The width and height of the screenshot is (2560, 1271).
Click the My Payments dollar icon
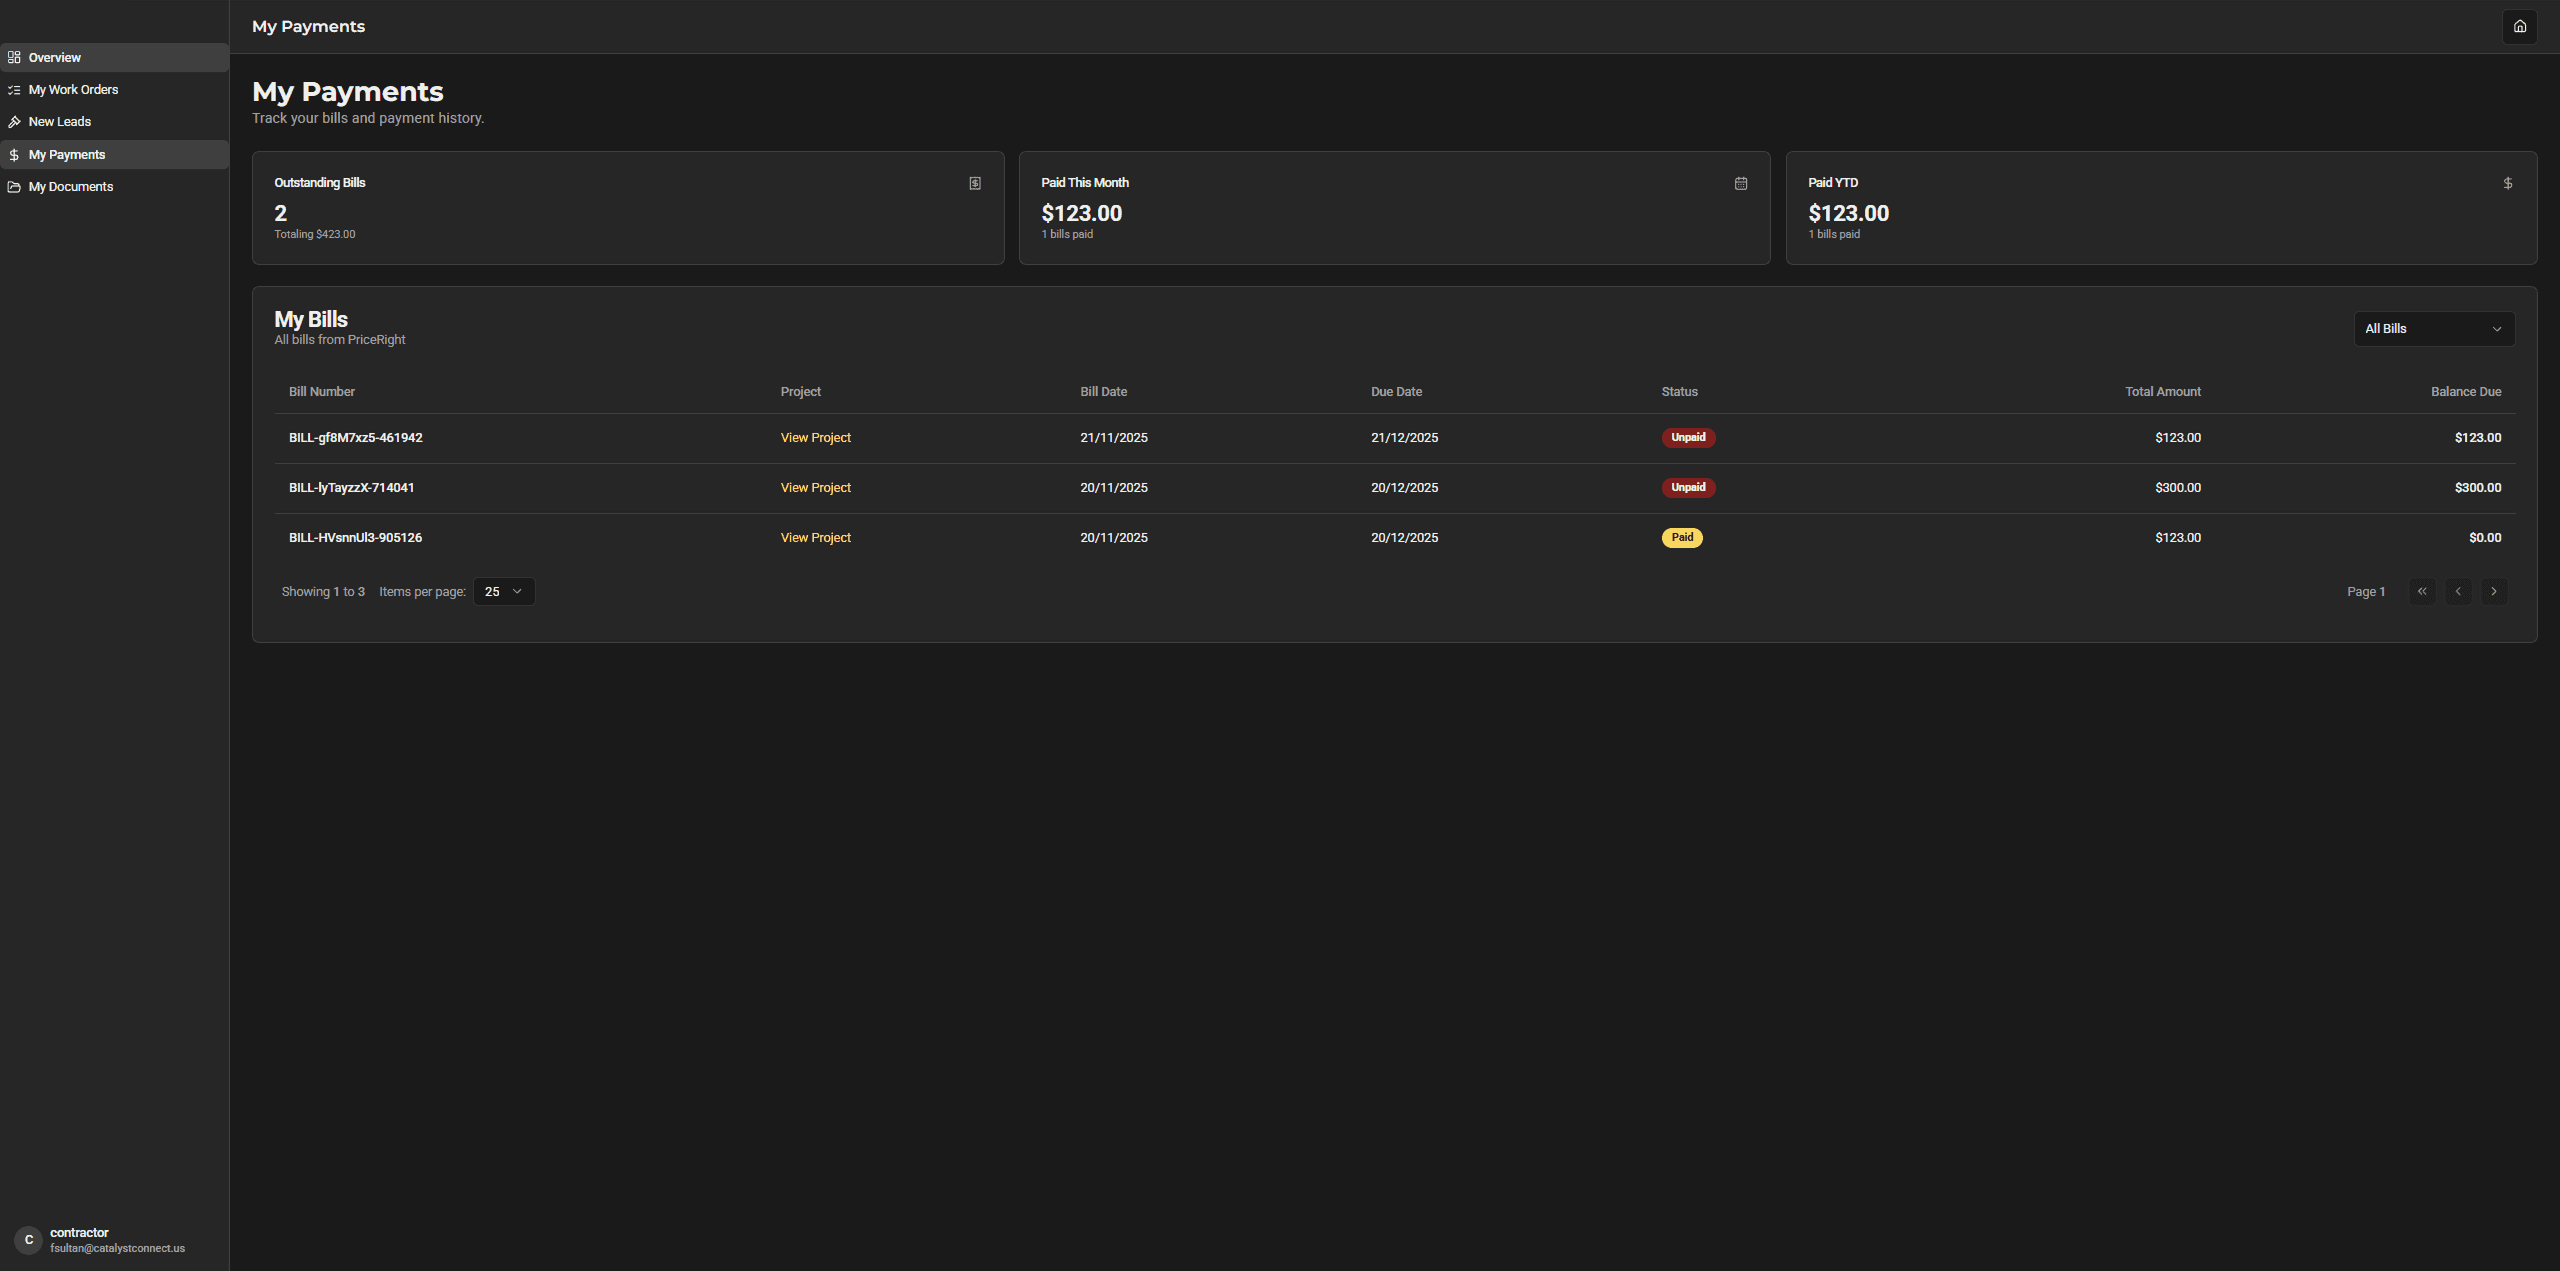[x=14, y=155]
